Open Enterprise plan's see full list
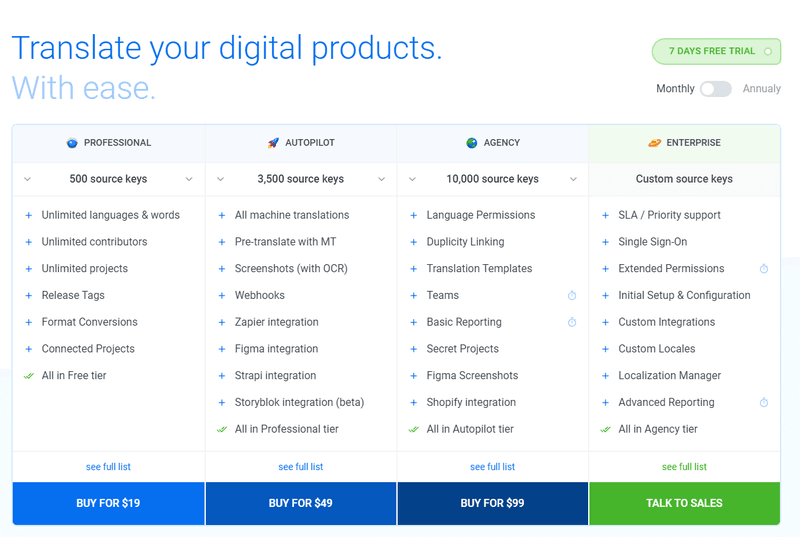Screen dimensions: 800x537 [684, 467]
